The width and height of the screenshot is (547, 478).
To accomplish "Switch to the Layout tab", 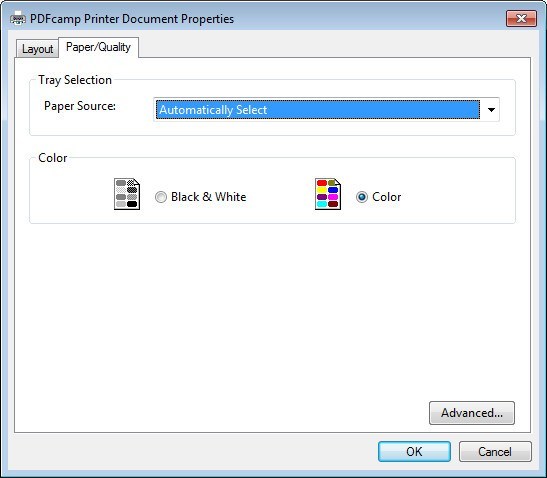I will (37, 49).
